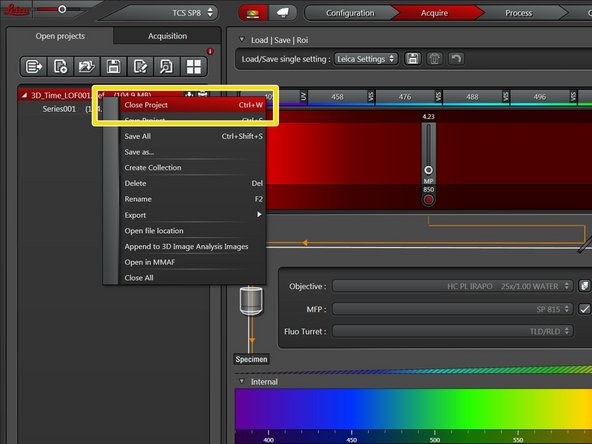592x444 pixels.
Task: Open the Fluo Turret TLD/RLD dropdown
Action: click(452, 331)
